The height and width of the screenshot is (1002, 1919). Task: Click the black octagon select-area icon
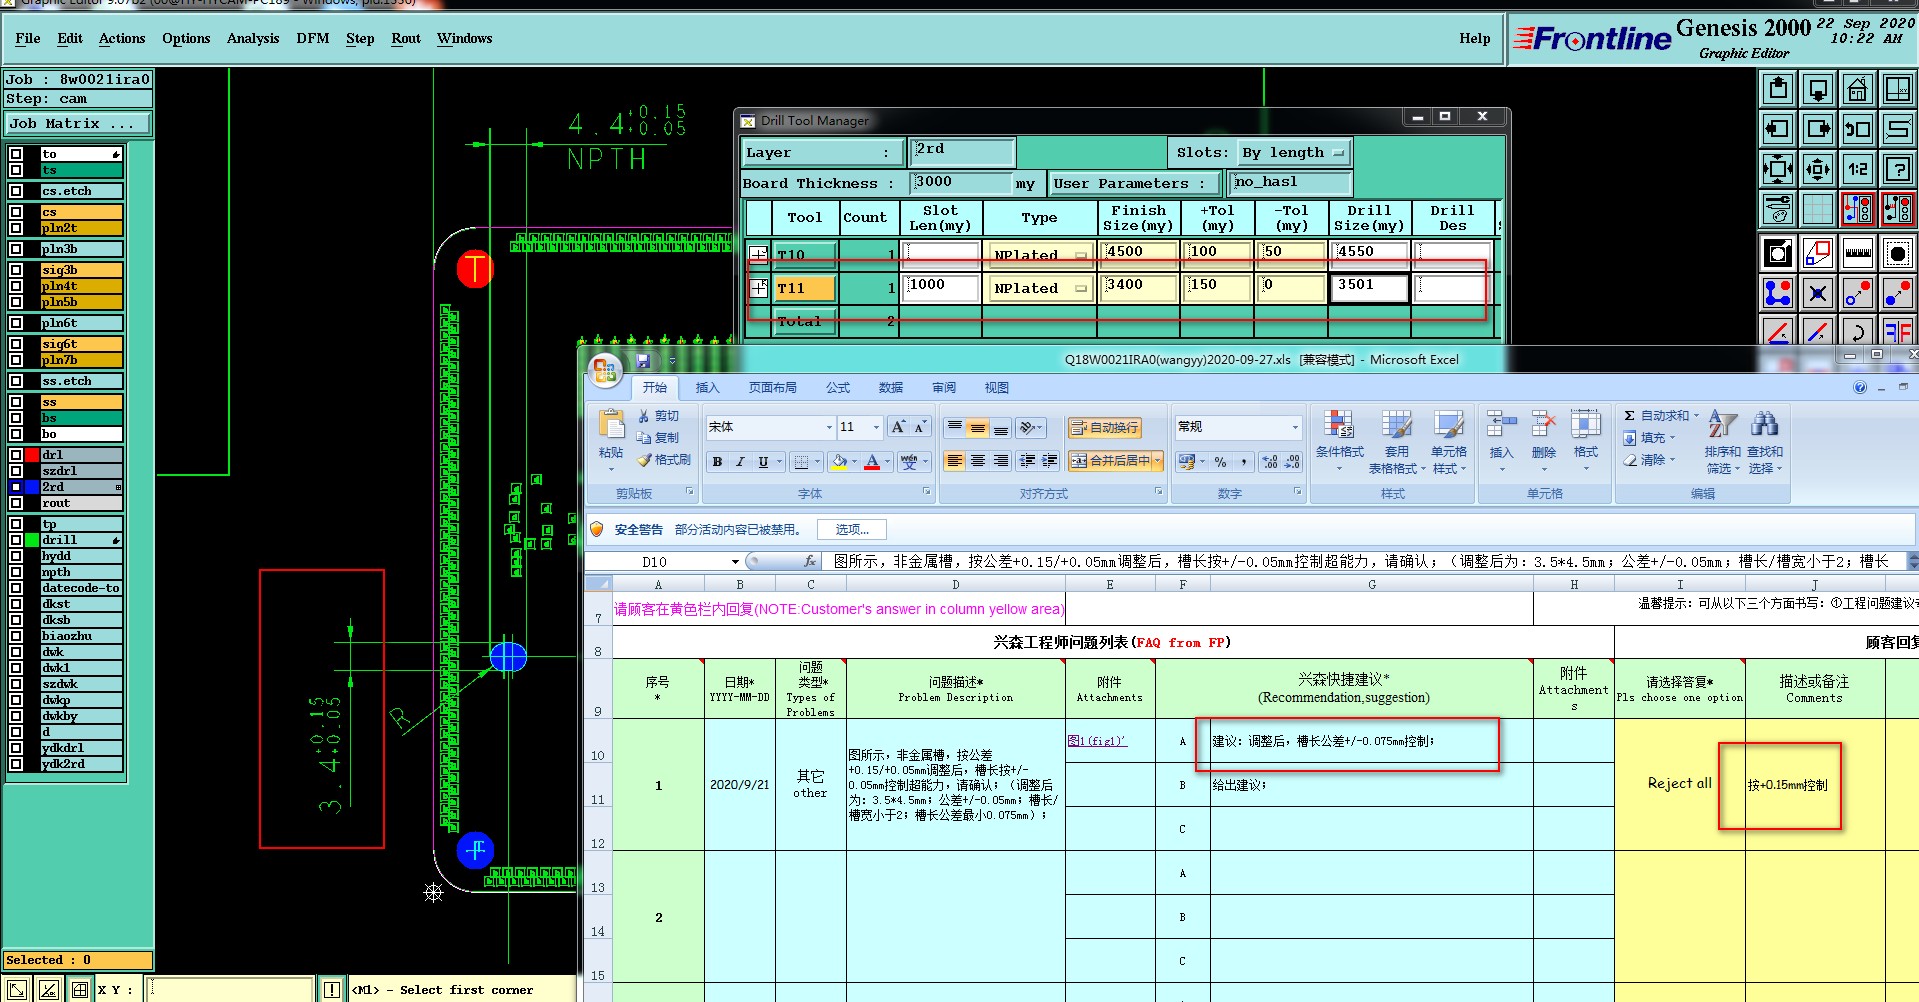tap(1897, 253)
